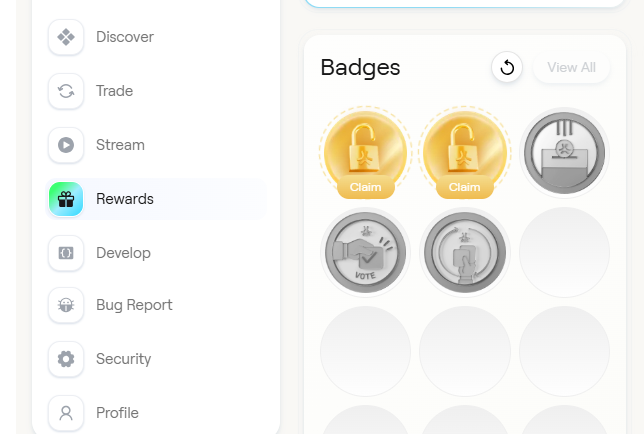Select the silver ballot box badge
The height and width of the screenshot is (434, 644).
(x=564, y=152)
